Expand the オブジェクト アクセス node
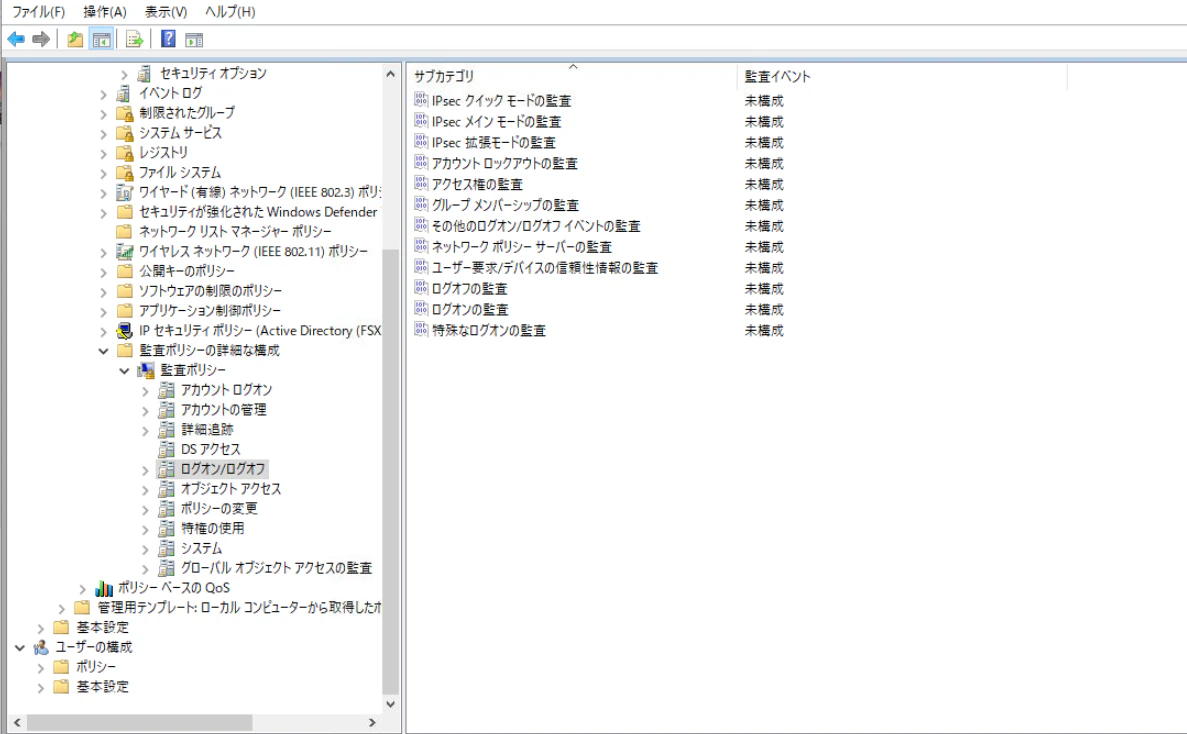 (x=145, y=490)
